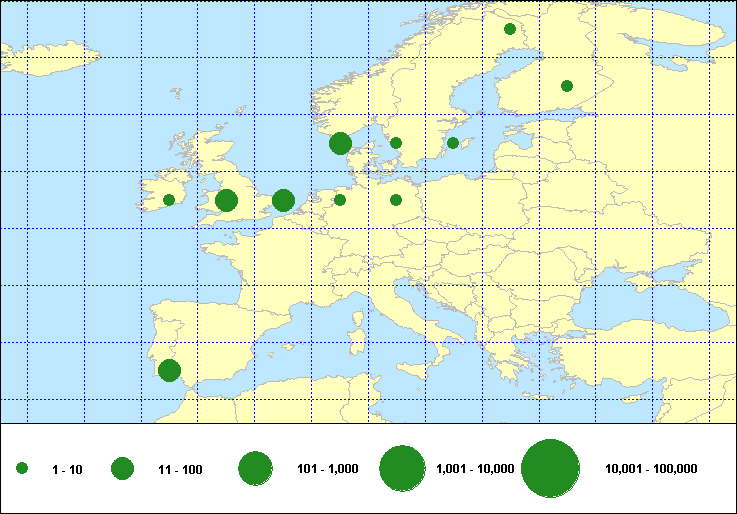Click the largest legend circle for 10,001 - 100,000
This screenshot has height=514, width=737.
pos(551,468)
